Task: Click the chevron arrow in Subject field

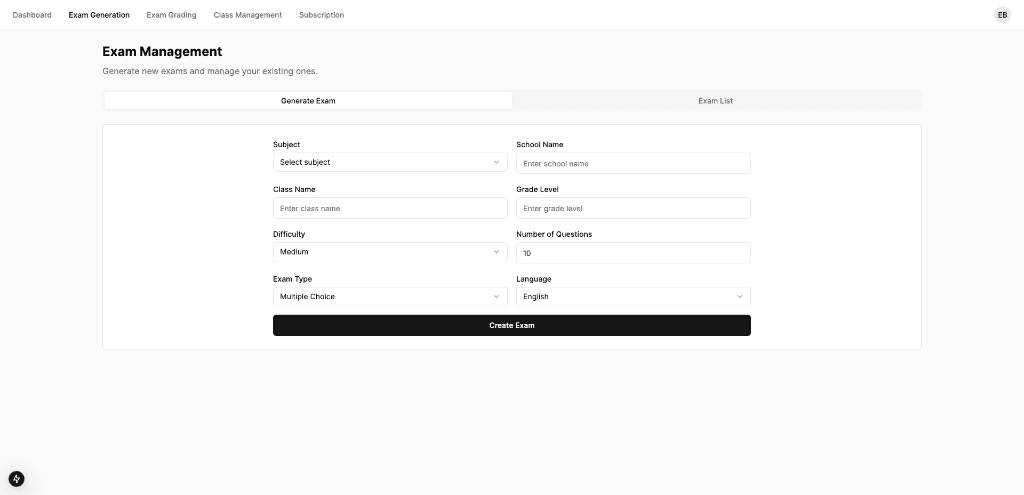Action: click(496, 162)
